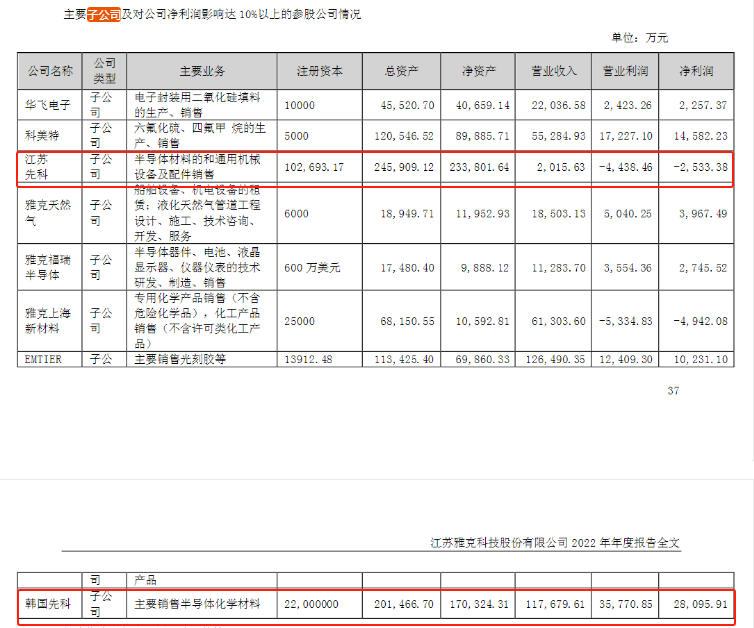Select the 韩国先科 company name cell

[x=48, y=603]
